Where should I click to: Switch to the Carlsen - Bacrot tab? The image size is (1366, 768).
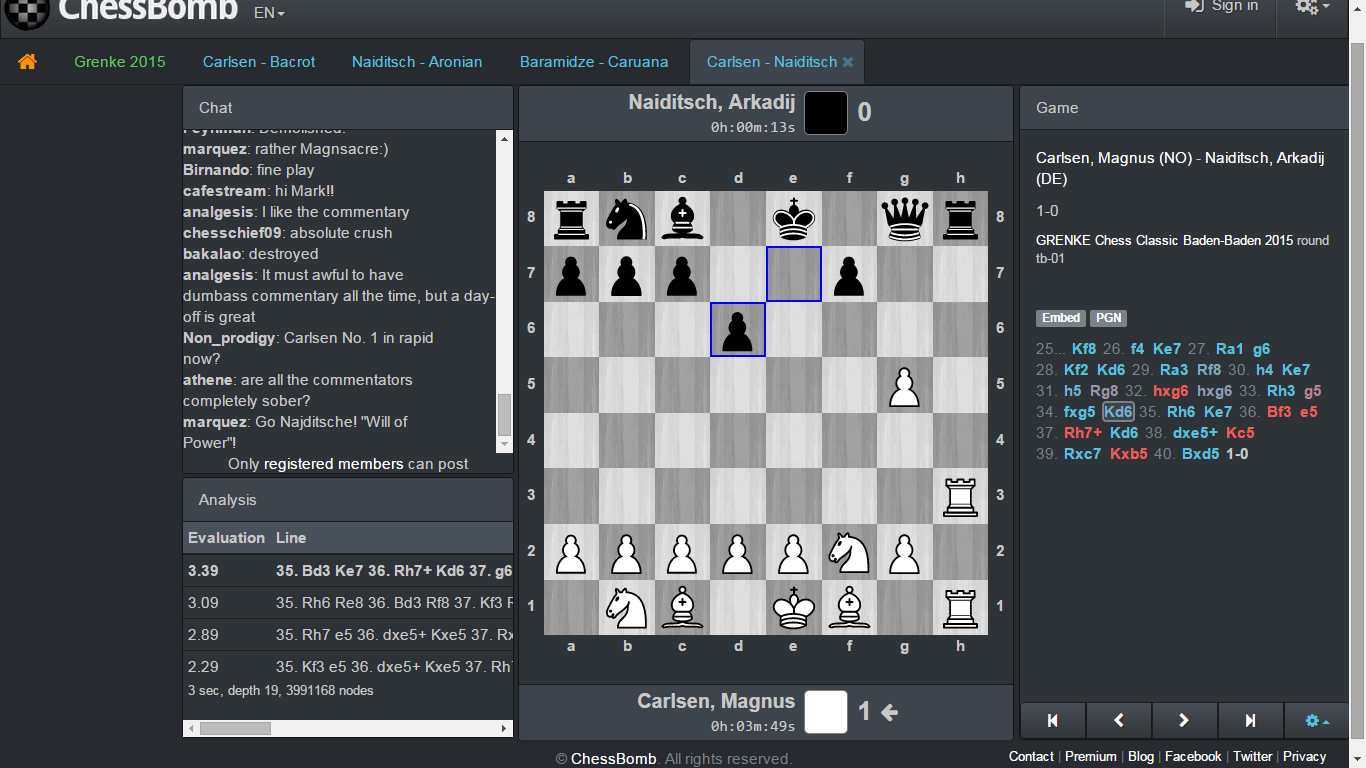259,62
